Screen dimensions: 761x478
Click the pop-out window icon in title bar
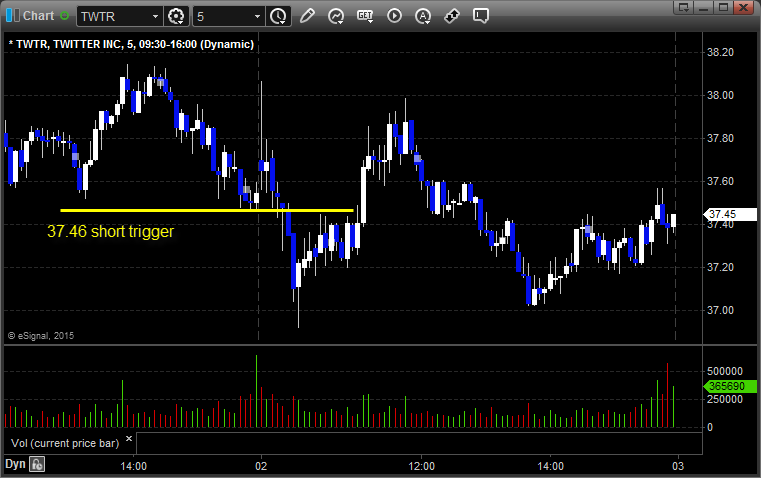tap(684, 7)
